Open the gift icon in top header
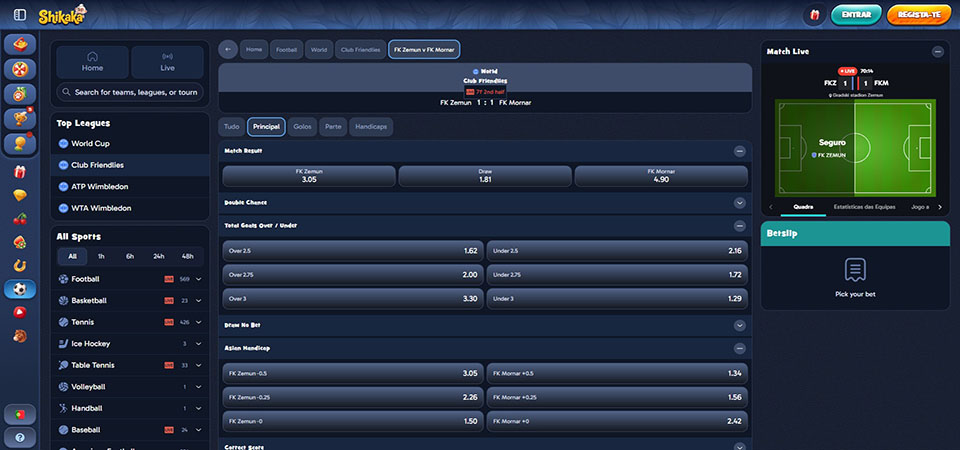This screenshot has width=960, height=450. (814, 15)
